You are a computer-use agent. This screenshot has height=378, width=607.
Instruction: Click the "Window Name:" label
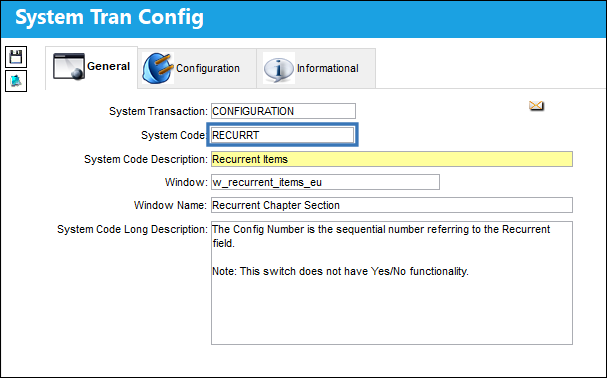tap(170, 205)
